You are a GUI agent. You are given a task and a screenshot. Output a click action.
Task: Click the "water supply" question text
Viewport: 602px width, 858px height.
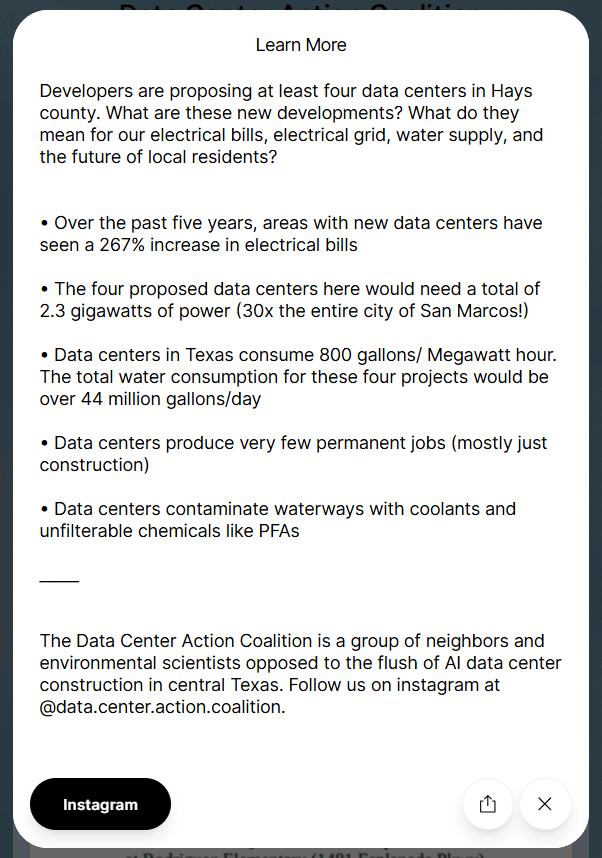point(474,135)
